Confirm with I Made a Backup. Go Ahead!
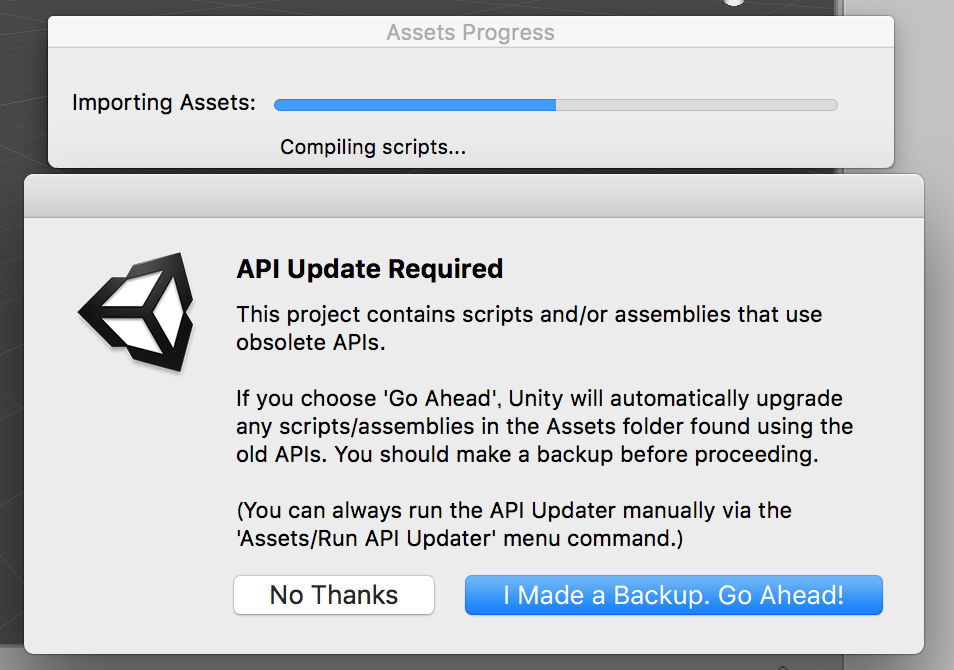 tap(674, 595)
